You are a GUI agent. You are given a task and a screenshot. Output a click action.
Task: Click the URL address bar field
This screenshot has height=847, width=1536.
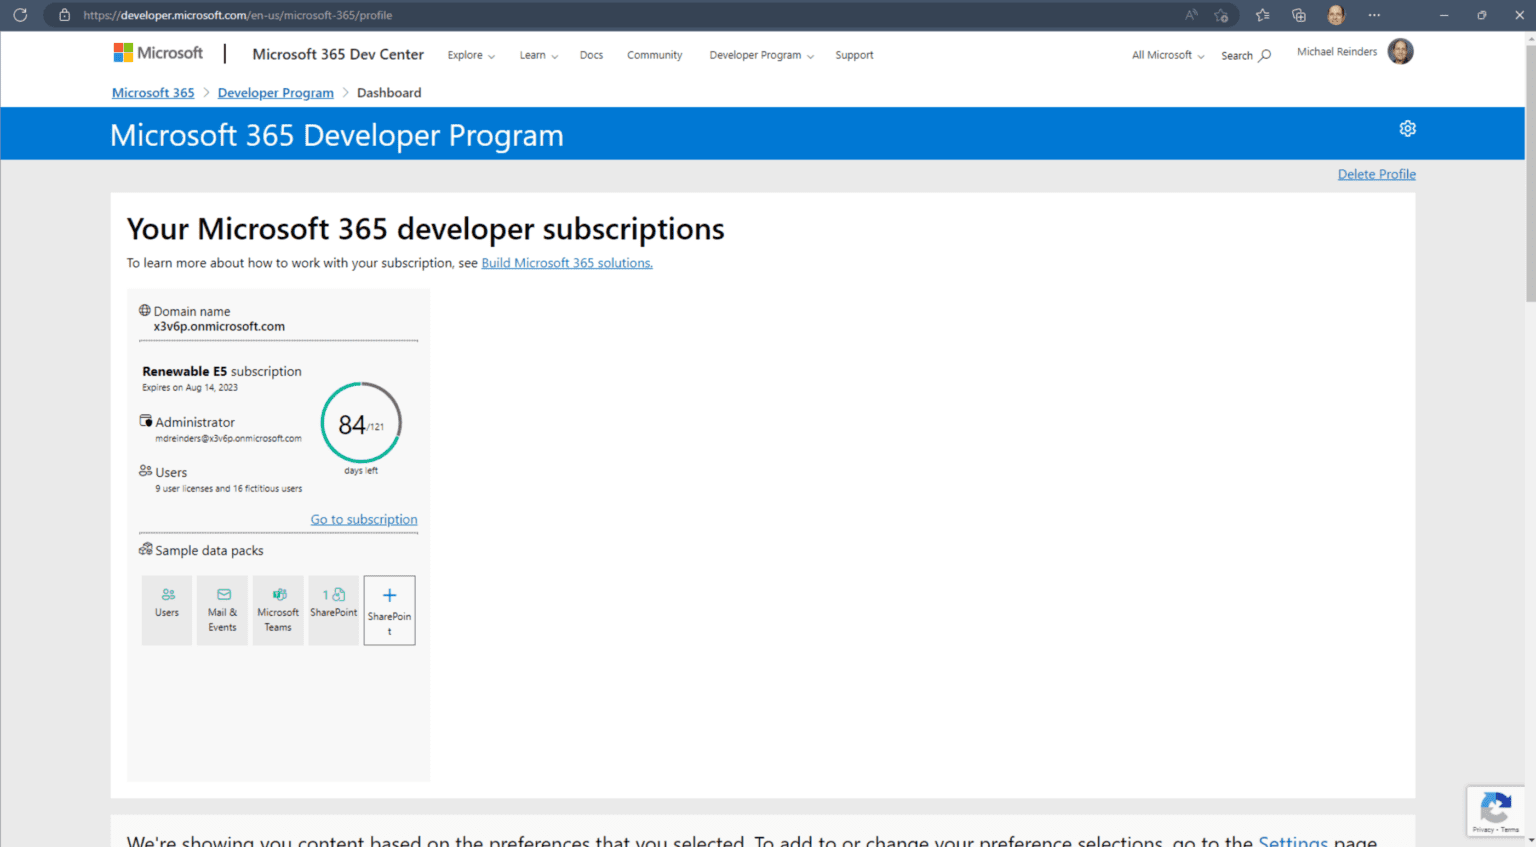tap(600, 15)
